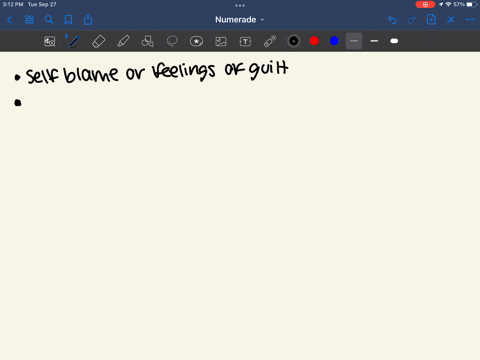The height and width of the screenshot is (360, 480).
Task: Tap the battery status indicator
Action: [472, 5]
